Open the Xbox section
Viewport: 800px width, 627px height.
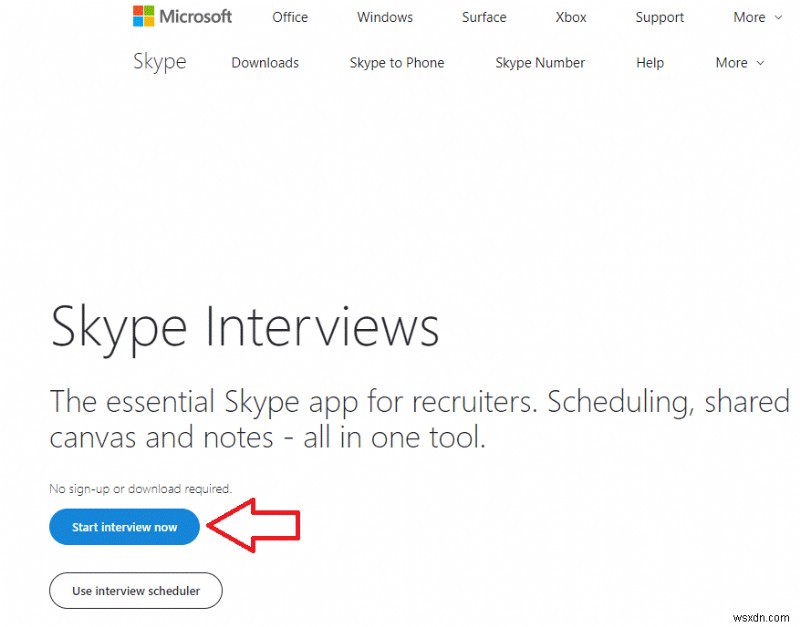(x=570, y=17)
